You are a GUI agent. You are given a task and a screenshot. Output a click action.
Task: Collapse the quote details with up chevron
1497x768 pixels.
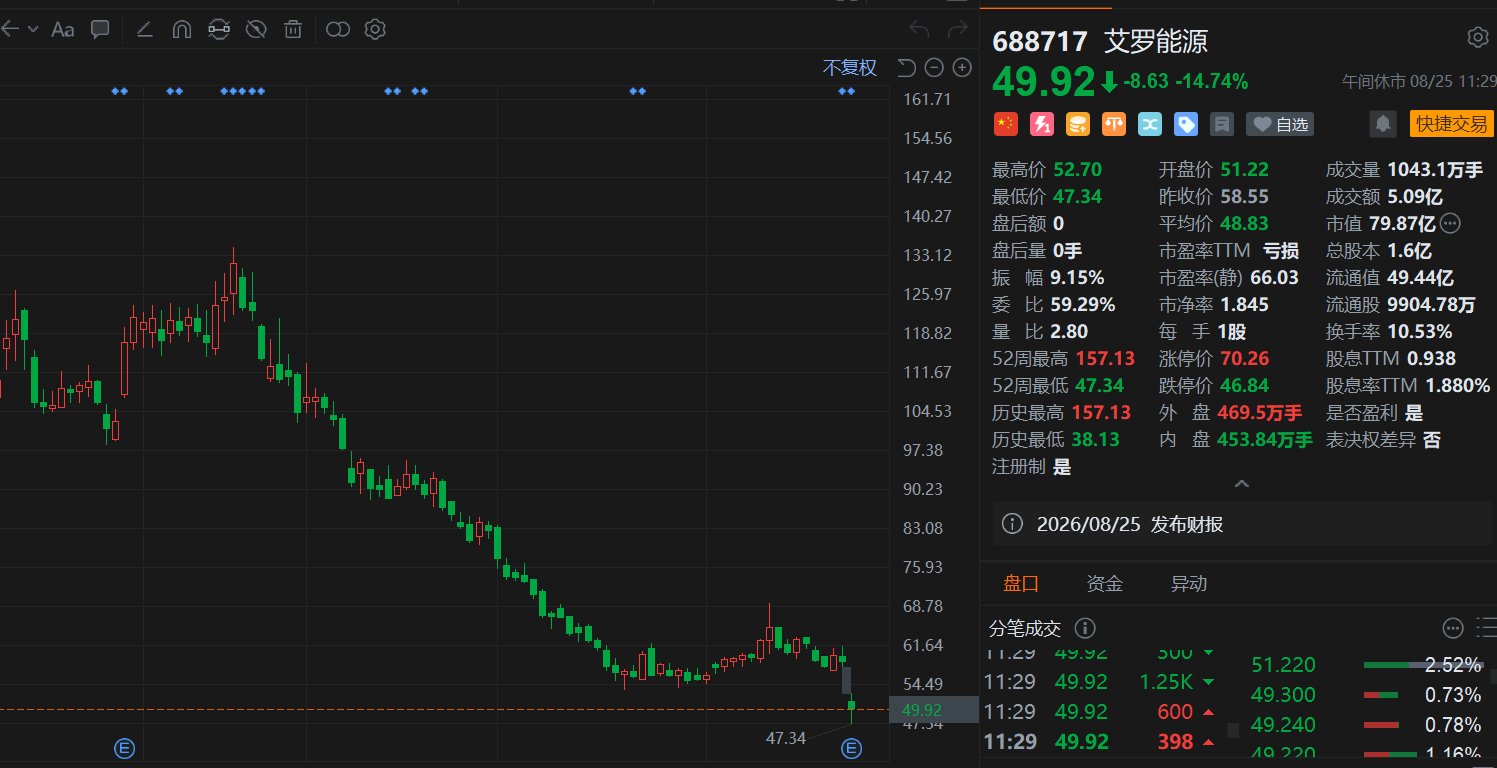pos(1241,484)
